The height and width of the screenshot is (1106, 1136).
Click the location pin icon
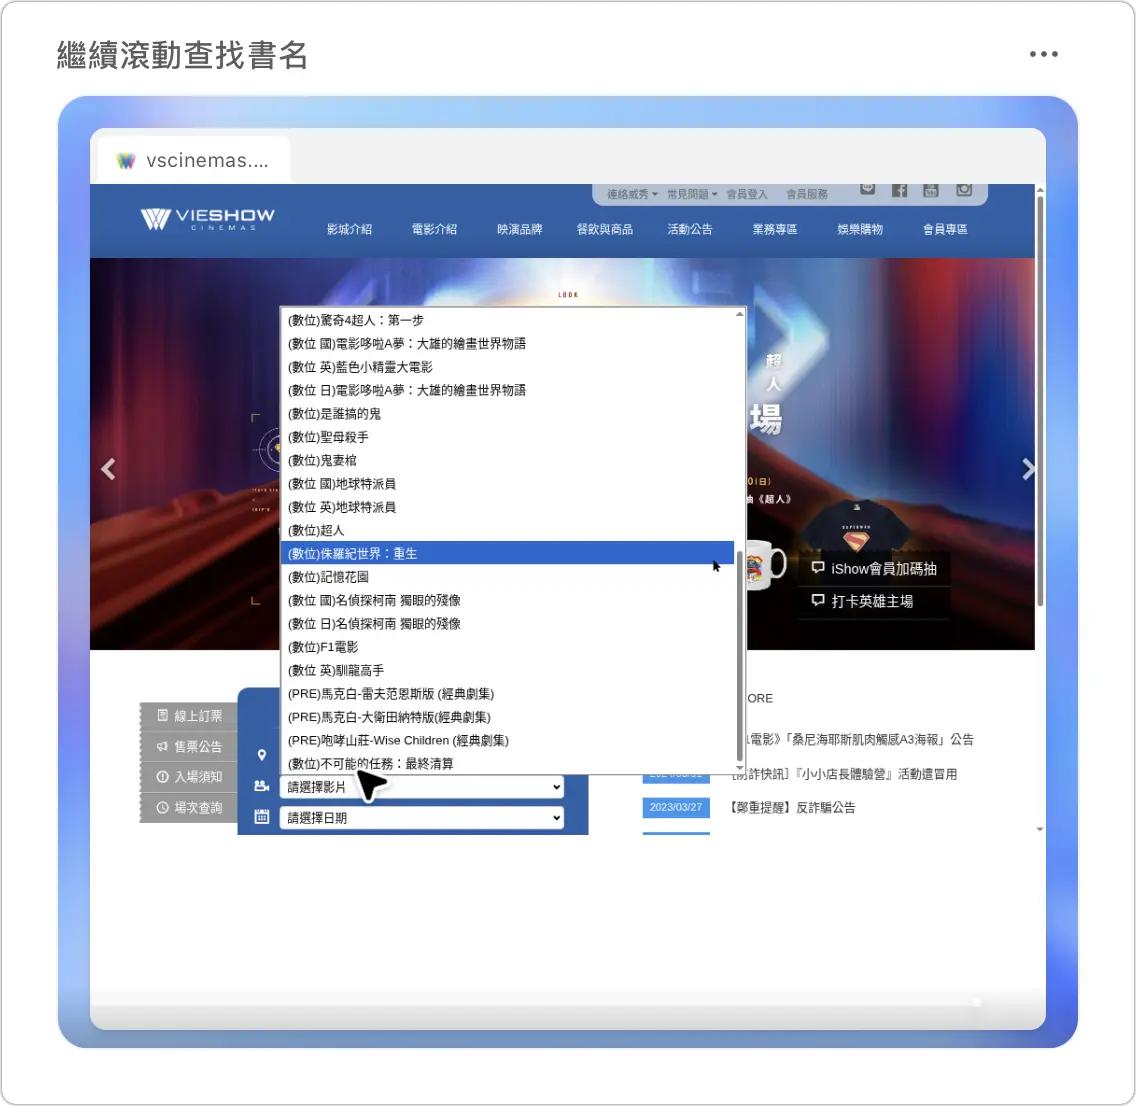pos(262,755)
